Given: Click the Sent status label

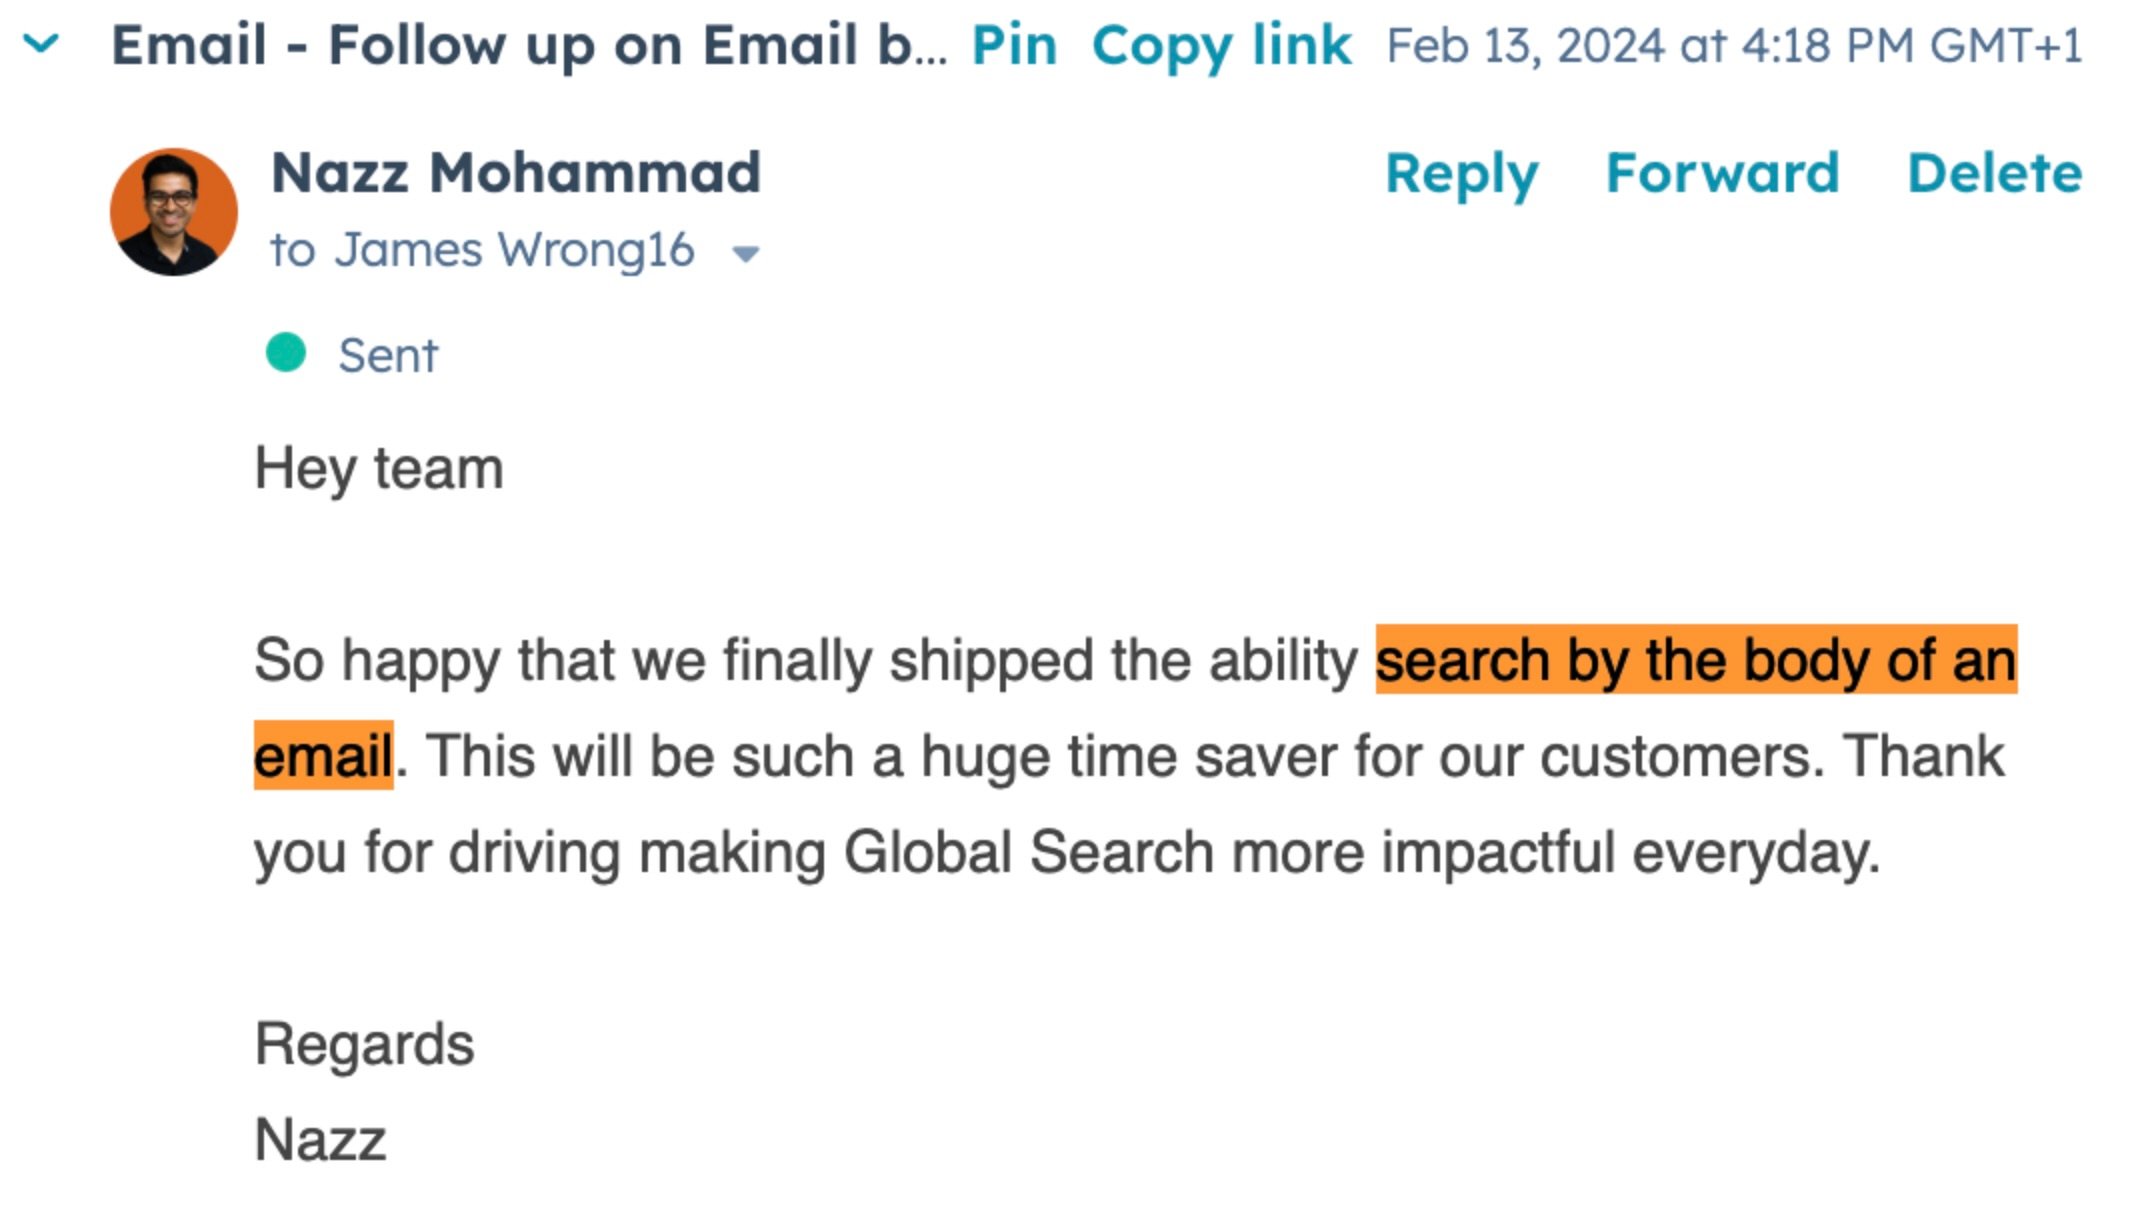Looking at the screenshot, I should (x=388, y=355).
